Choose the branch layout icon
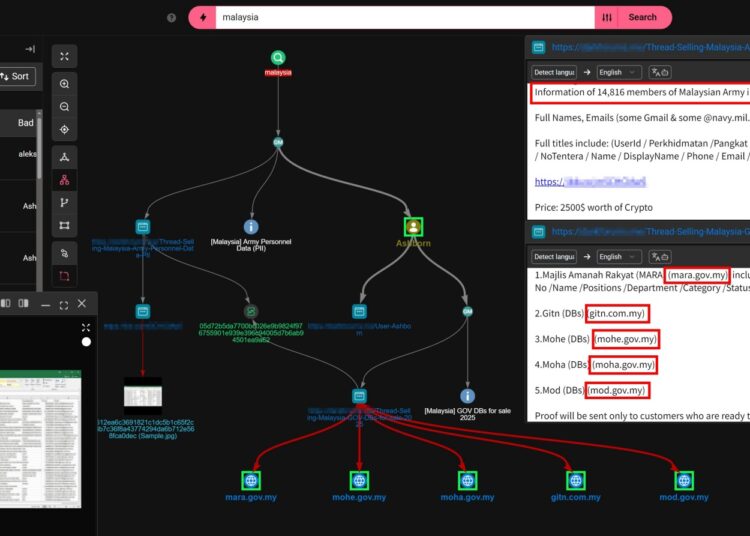 (x=64, y=203)
